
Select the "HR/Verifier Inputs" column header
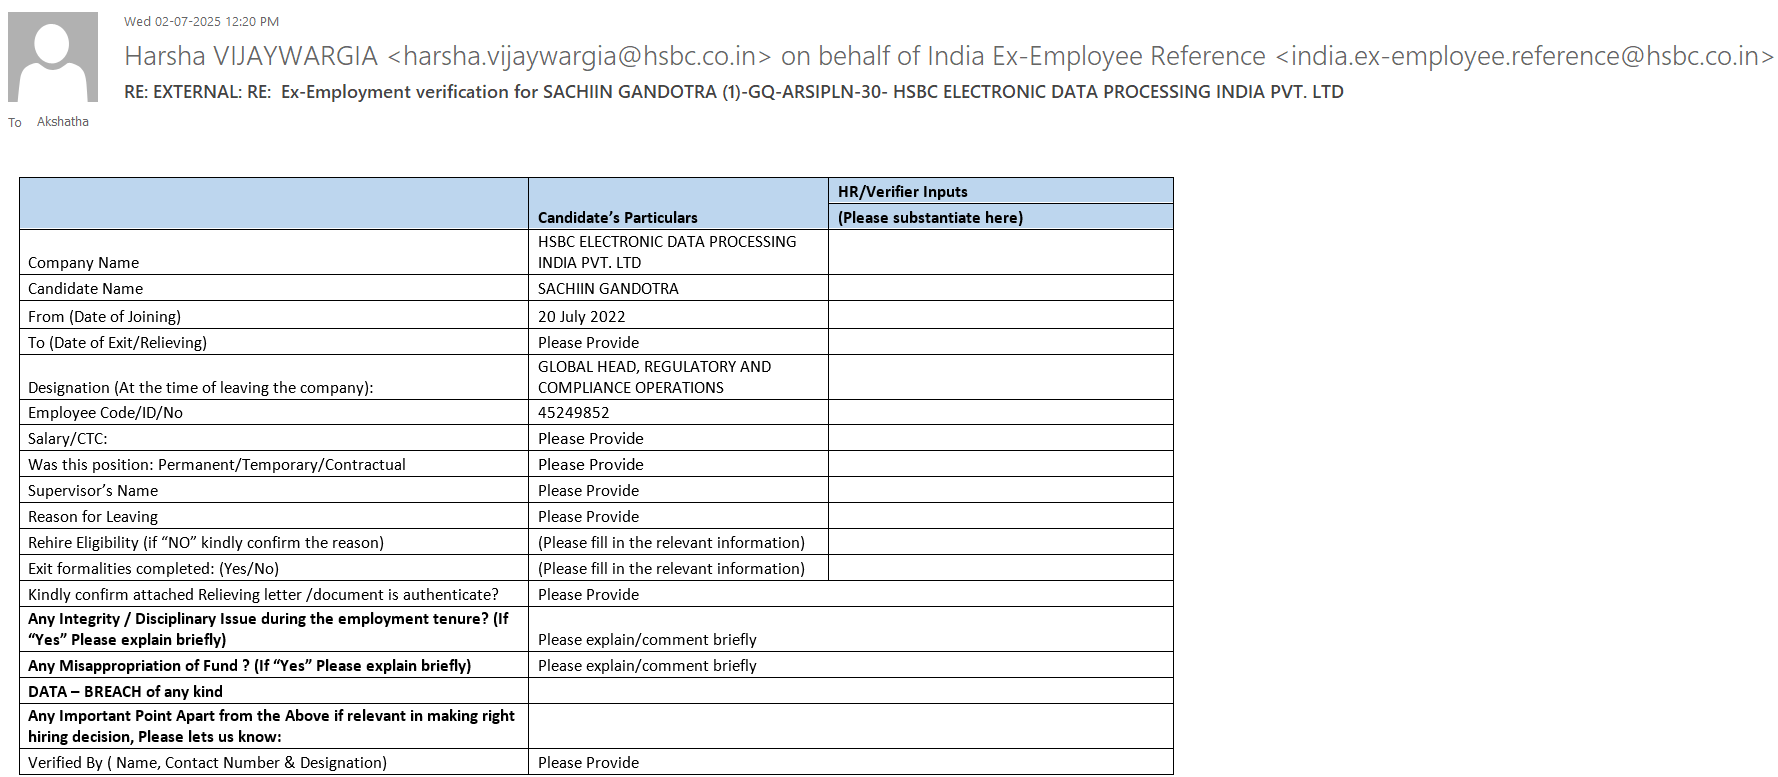903,191
